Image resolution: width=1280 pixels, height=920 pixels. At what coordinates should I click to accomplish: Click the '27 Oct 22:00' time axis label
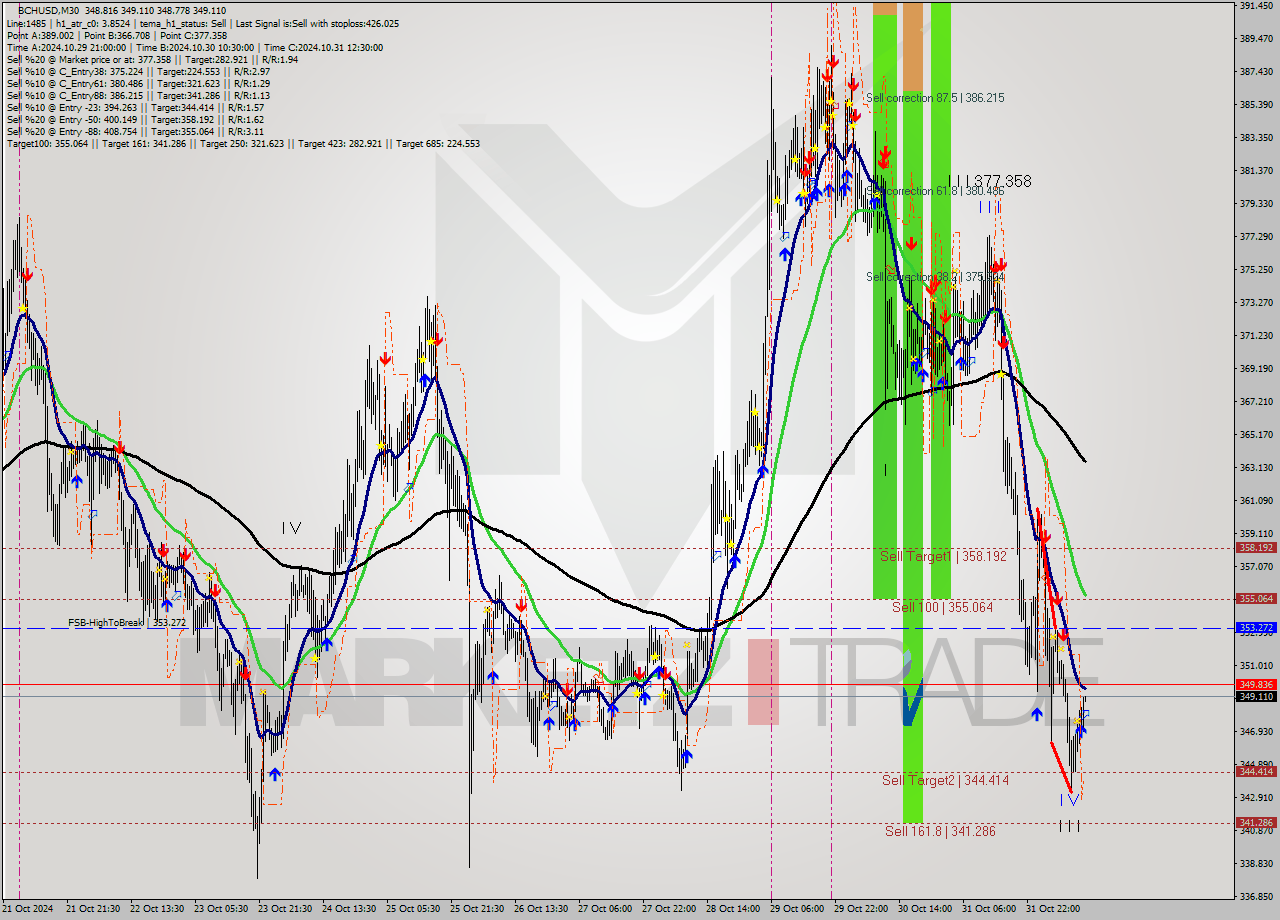point(668,909)
